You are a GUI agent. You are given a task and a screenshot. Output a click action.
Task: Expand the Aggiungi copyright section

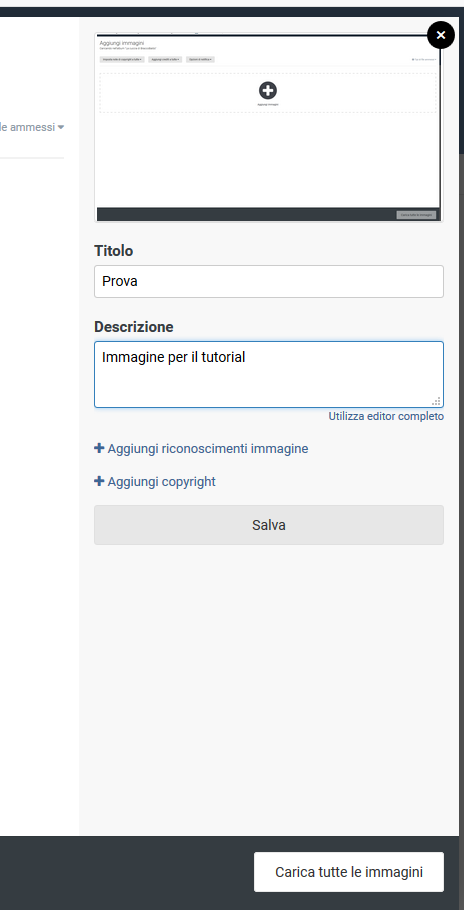point(155,482)
